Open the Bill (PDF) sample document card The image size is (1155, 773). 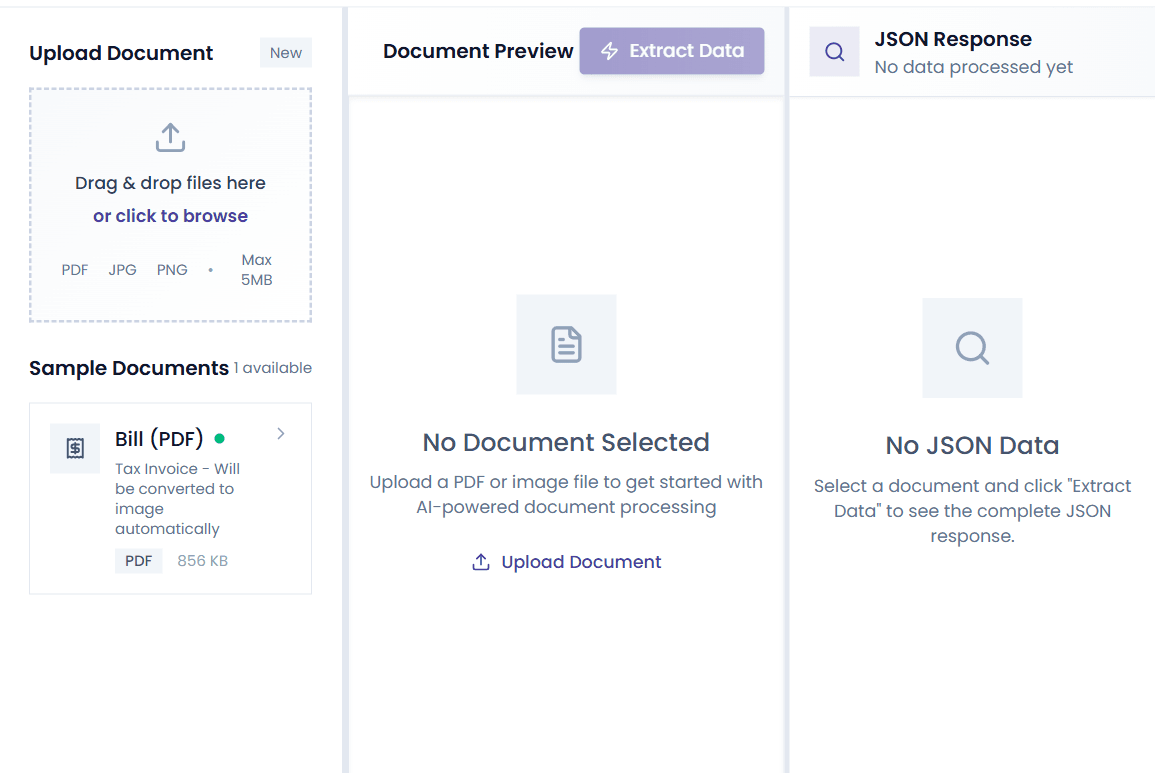(x=170, y=498)
